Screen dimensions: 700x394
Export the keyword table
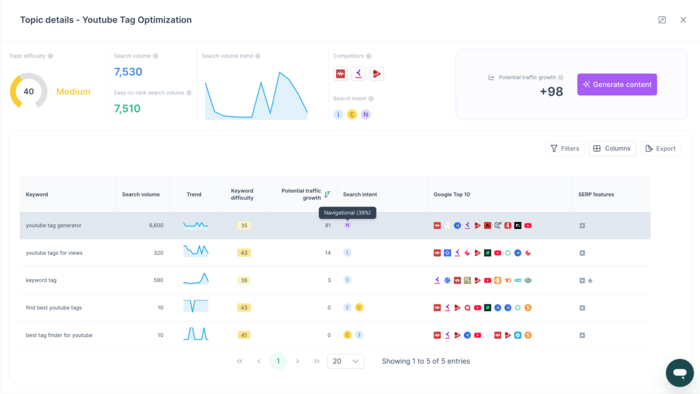(x=661, y=149)
